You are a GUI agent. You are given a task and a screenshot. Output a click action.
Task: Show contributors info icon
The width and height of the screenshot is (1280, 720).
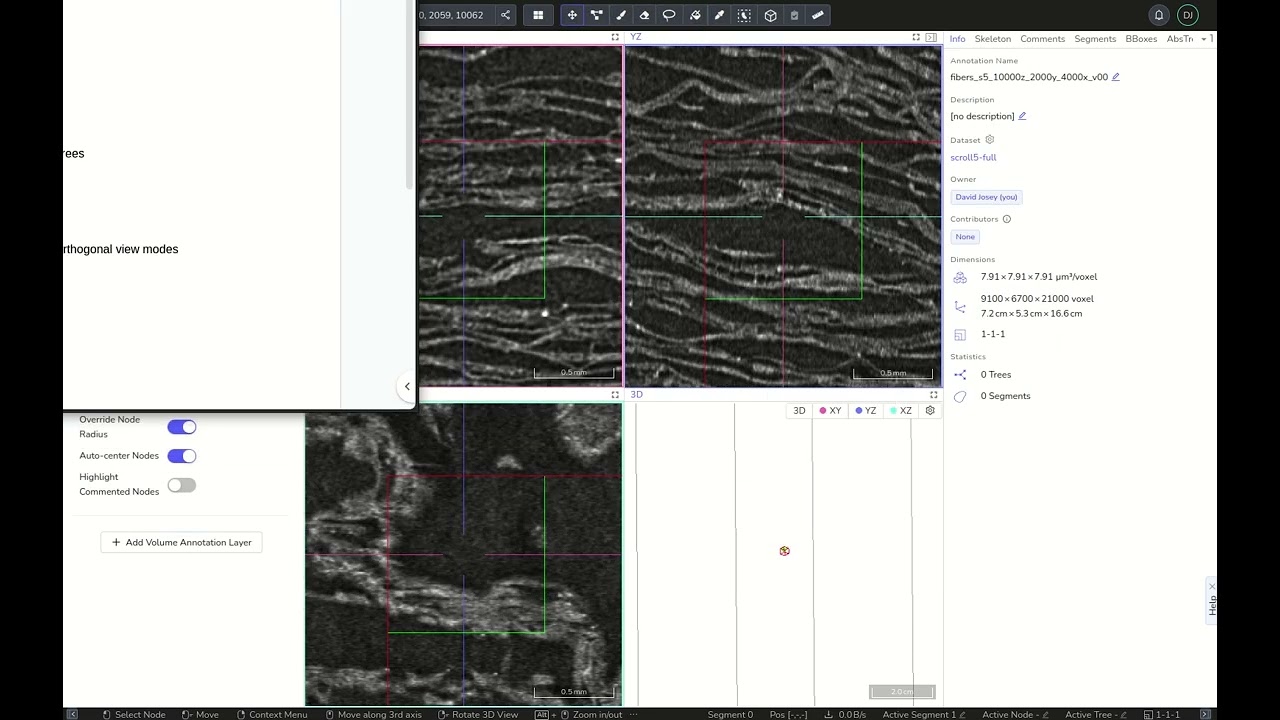(x=1007, y=219)
